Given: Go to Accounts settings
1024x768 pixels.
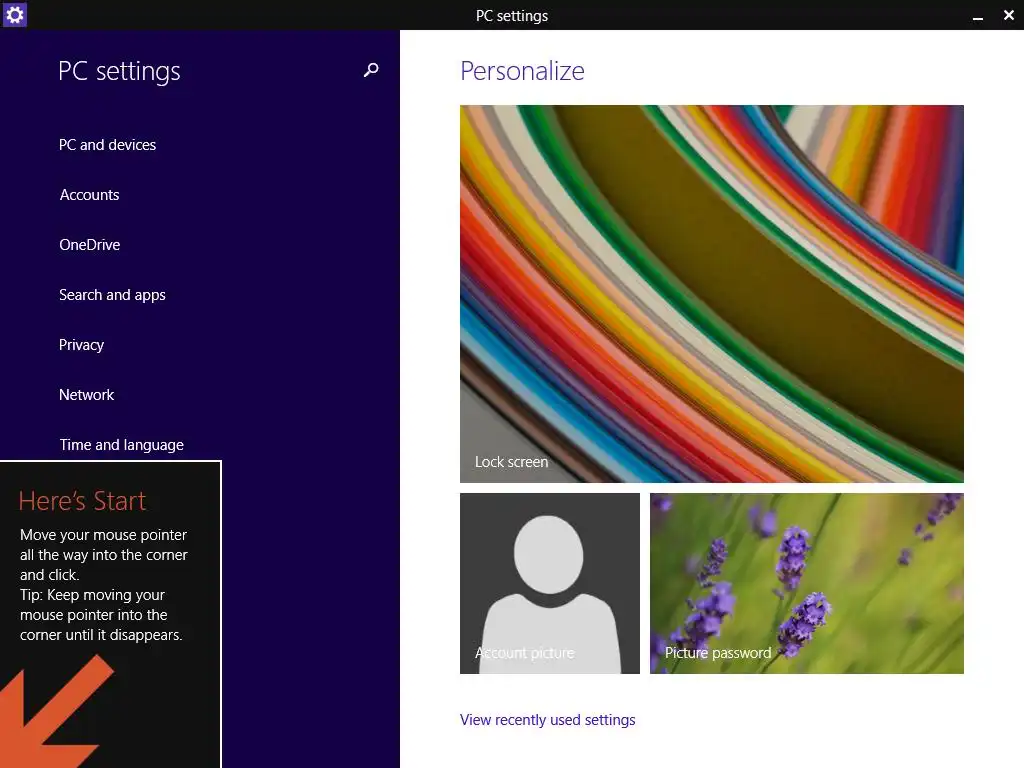Looking at the screenshot, I should 89,195.
